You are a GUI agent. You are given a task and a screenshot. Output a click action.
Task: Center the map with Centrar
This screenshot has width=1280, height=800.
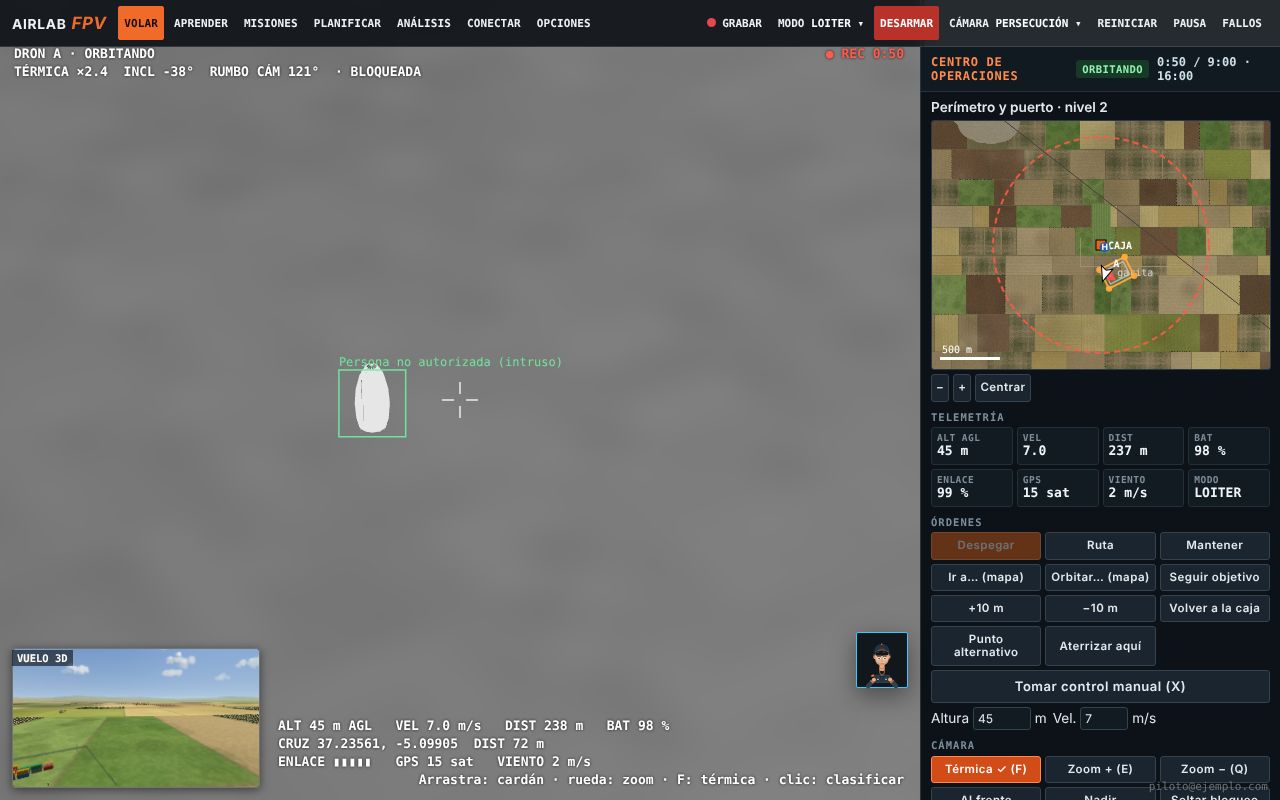pyautogui.click(x=1003, y=388)
